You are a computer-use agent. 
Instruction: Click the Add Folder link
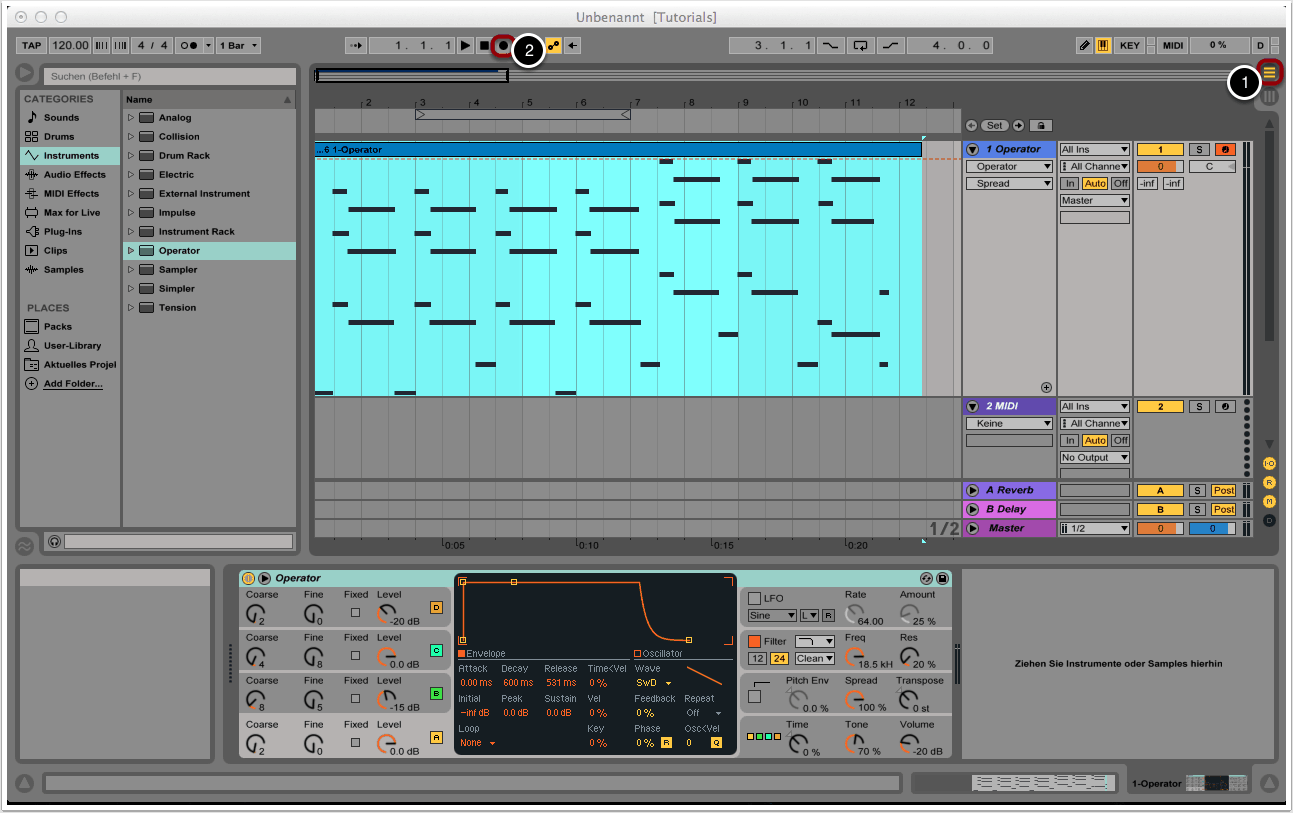[x=72, y=384]
